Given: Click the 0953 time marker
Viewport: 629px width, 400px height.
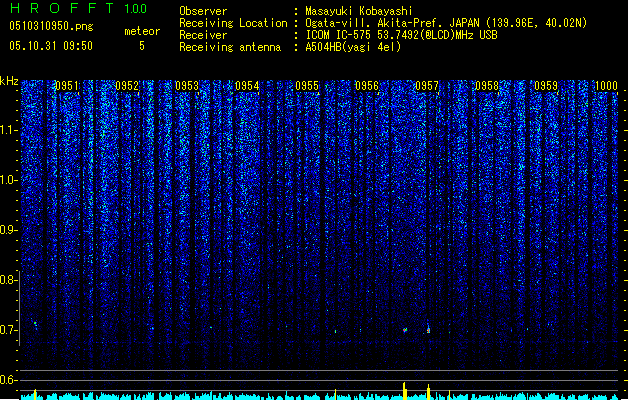Looking at the screenshot, I should click(187, 86).
